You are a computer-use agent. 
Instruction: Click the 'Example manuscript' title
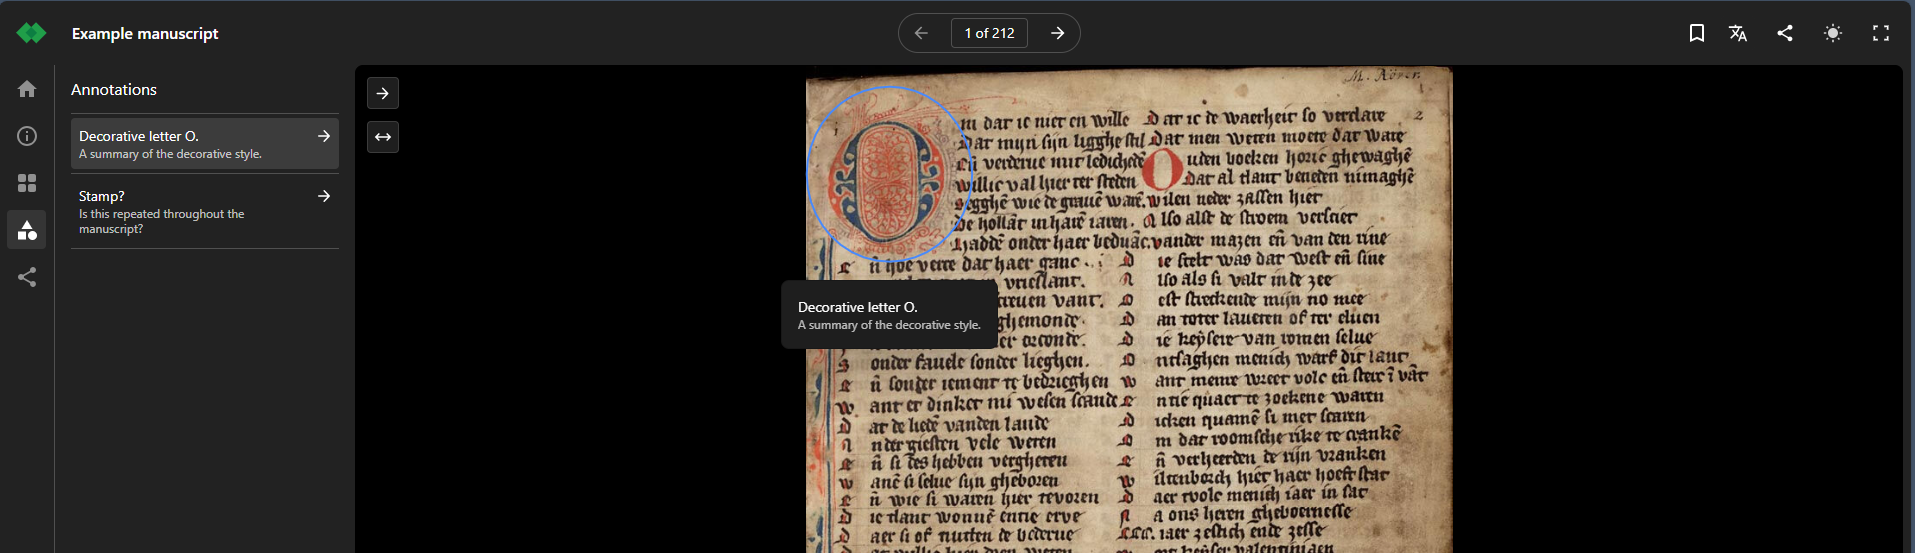pos(145,33)
